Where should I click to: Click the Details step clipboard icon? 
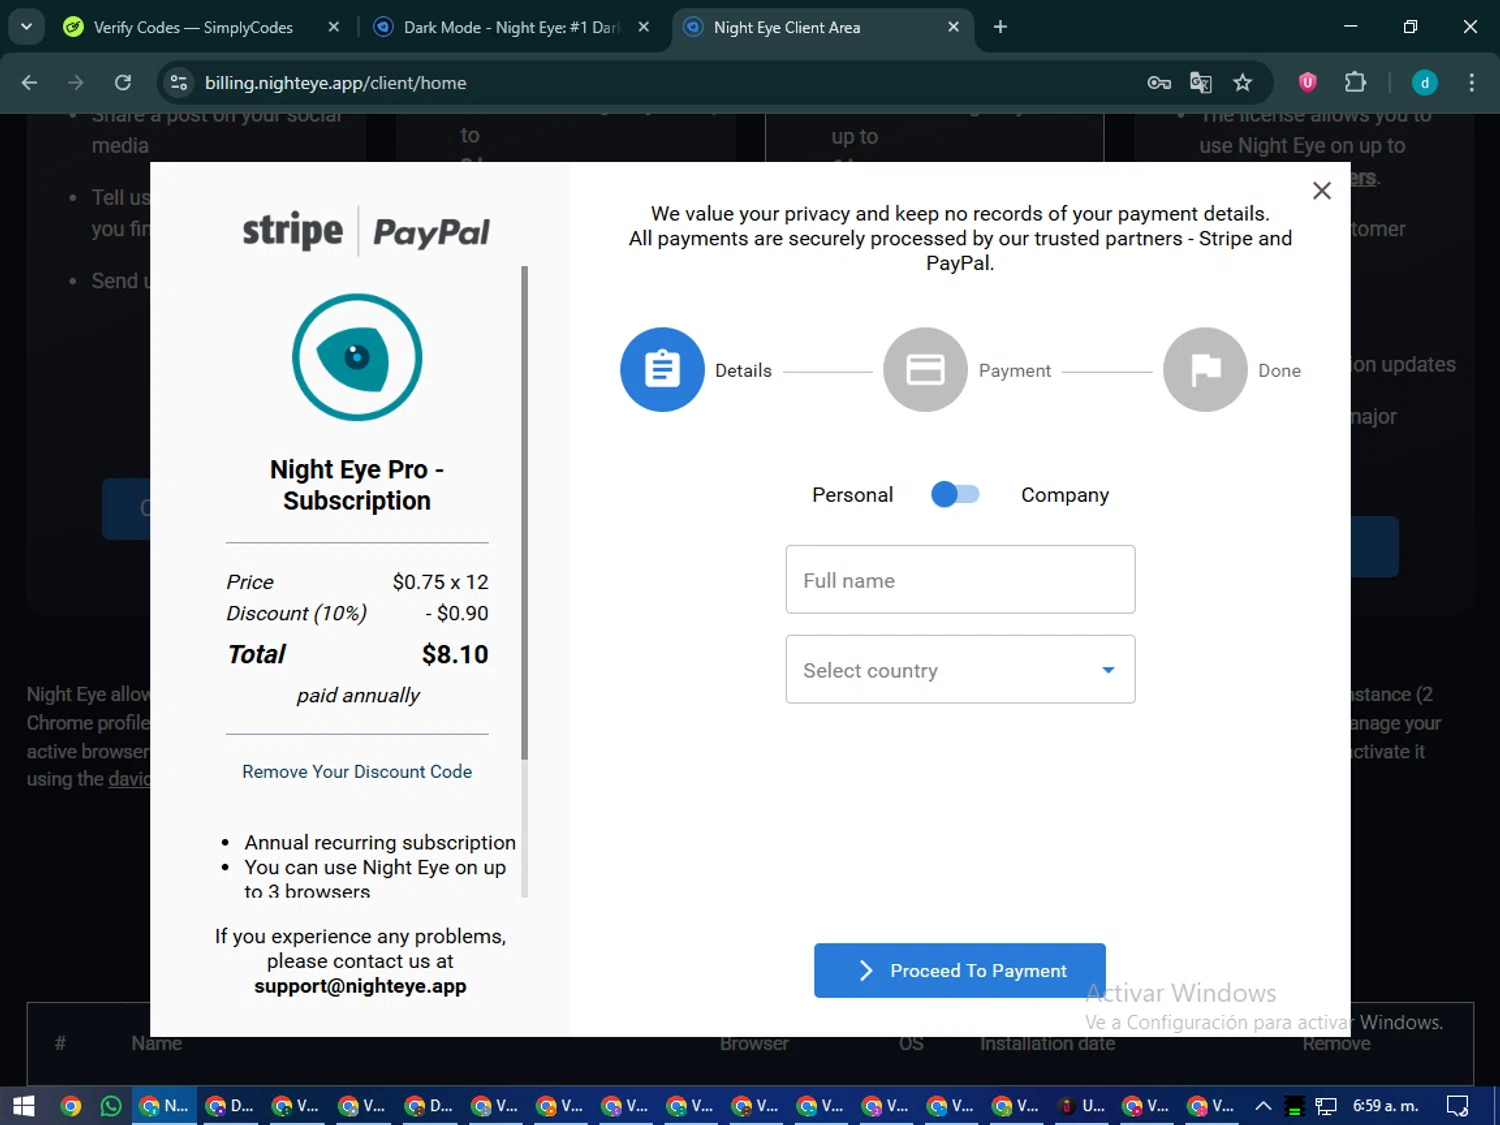point(662,369)
